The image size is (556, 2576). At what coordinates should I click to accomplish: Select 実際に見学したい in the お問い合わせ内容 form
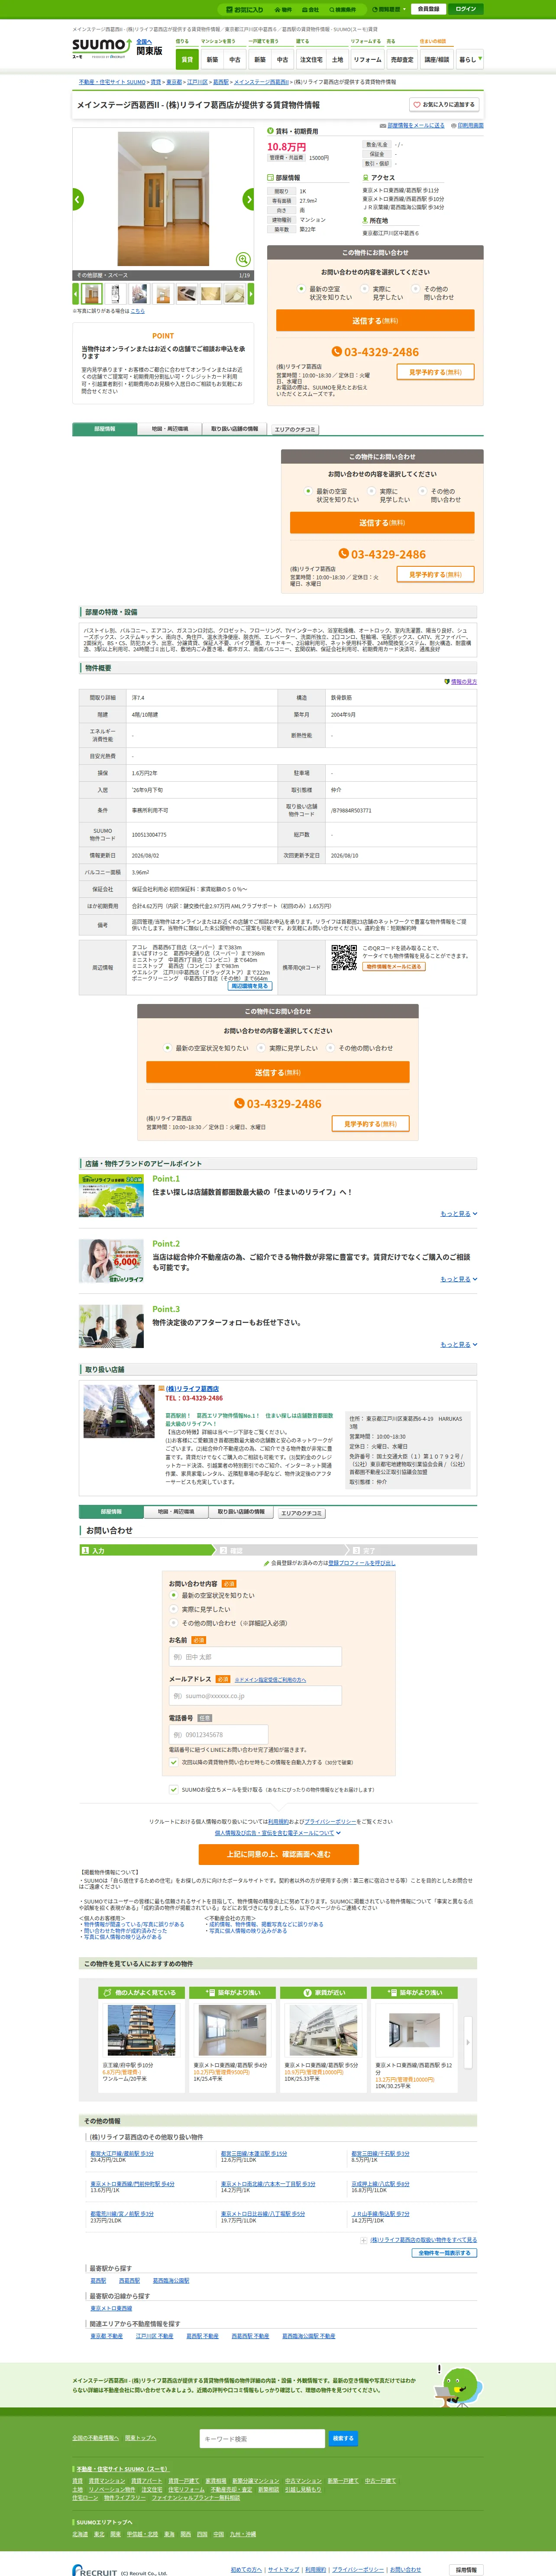point(174,1609)
